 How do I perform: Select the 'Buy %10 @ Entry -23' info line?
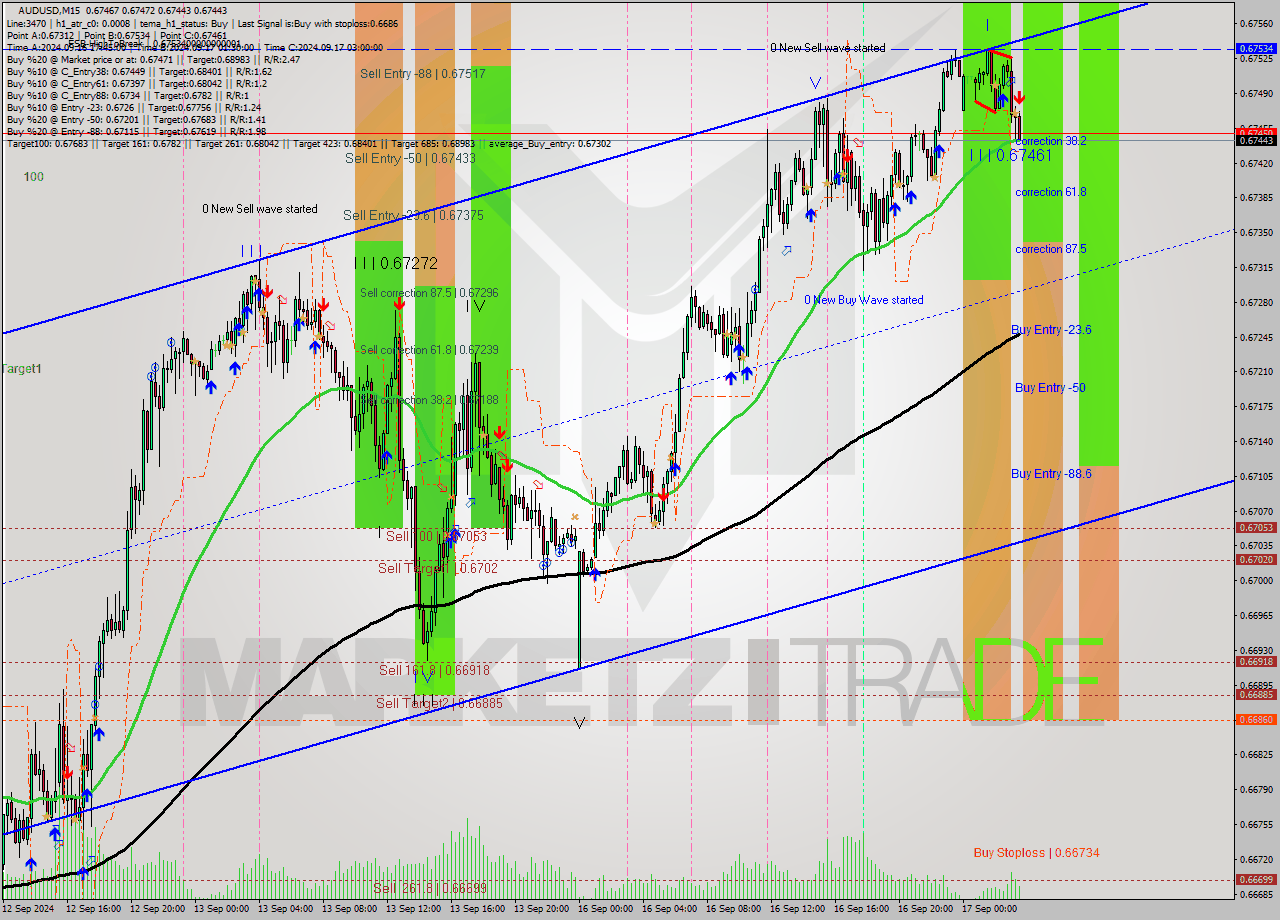click(133, 107)
